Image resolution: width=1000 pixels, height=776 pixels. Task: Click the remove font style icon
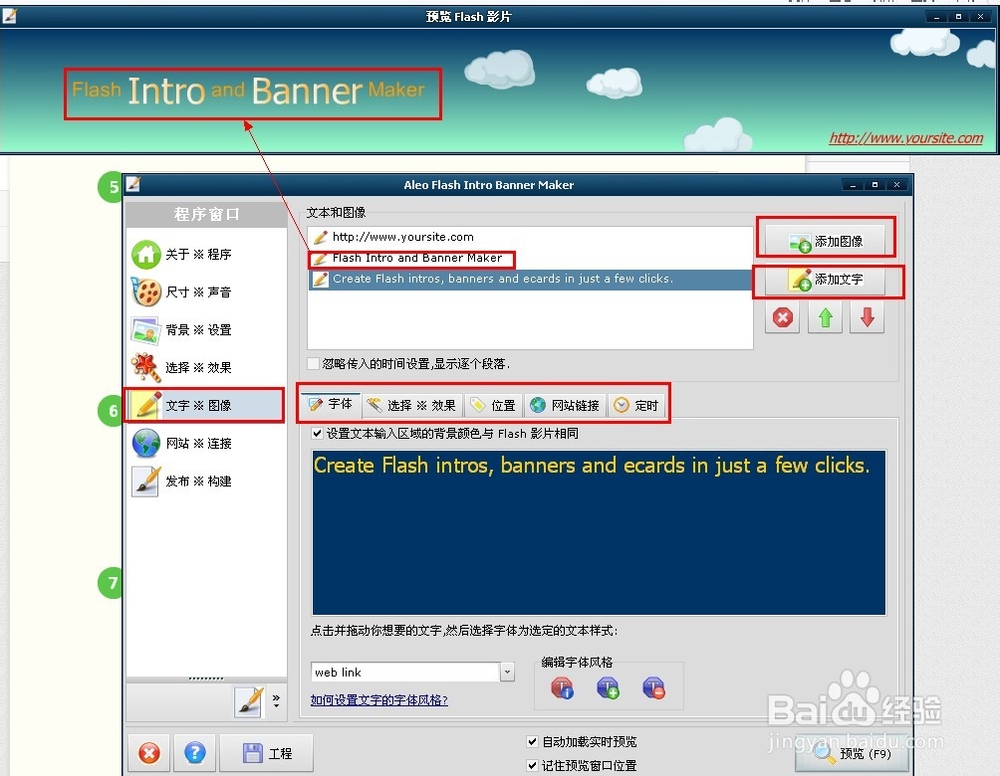click(x=654, y=689)
